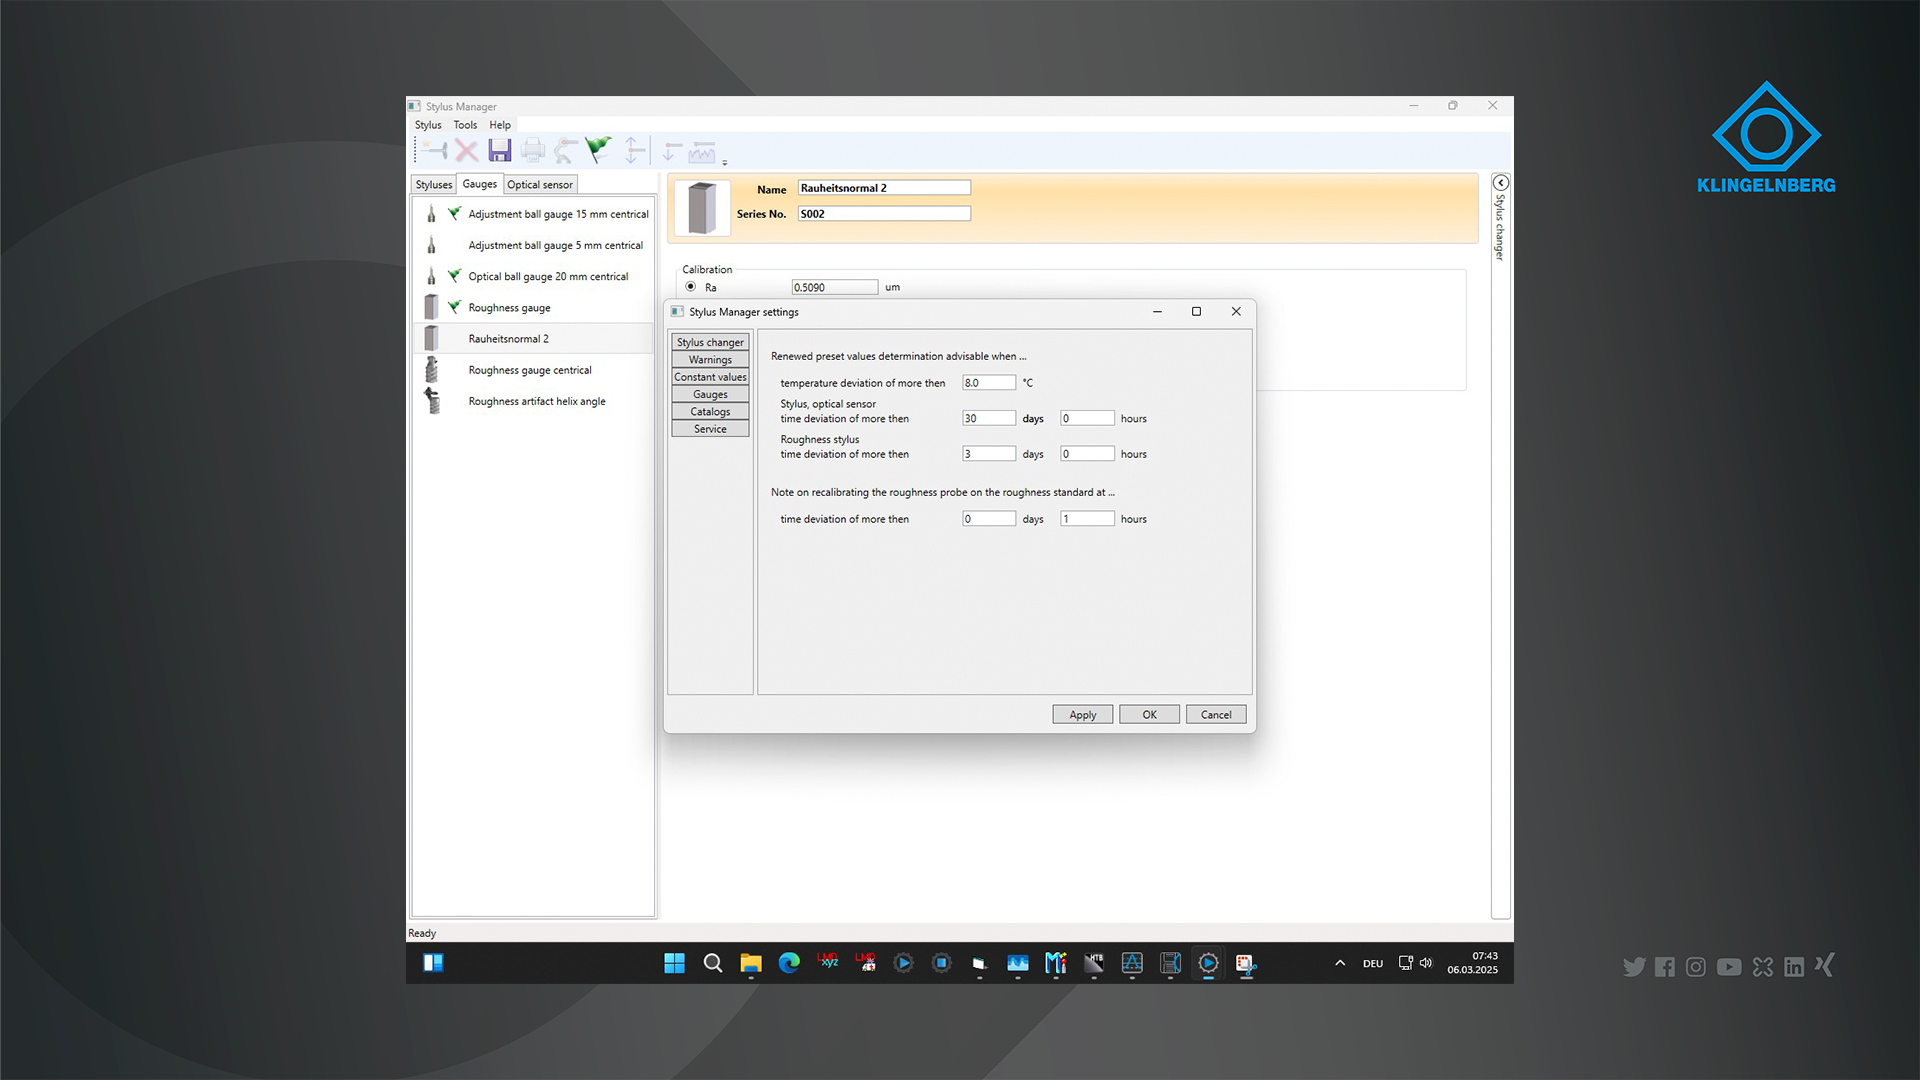Screen dimensions: 1920x1080
Task: Select the Roughness gauge list entry
Action: [x=534, y=307]
